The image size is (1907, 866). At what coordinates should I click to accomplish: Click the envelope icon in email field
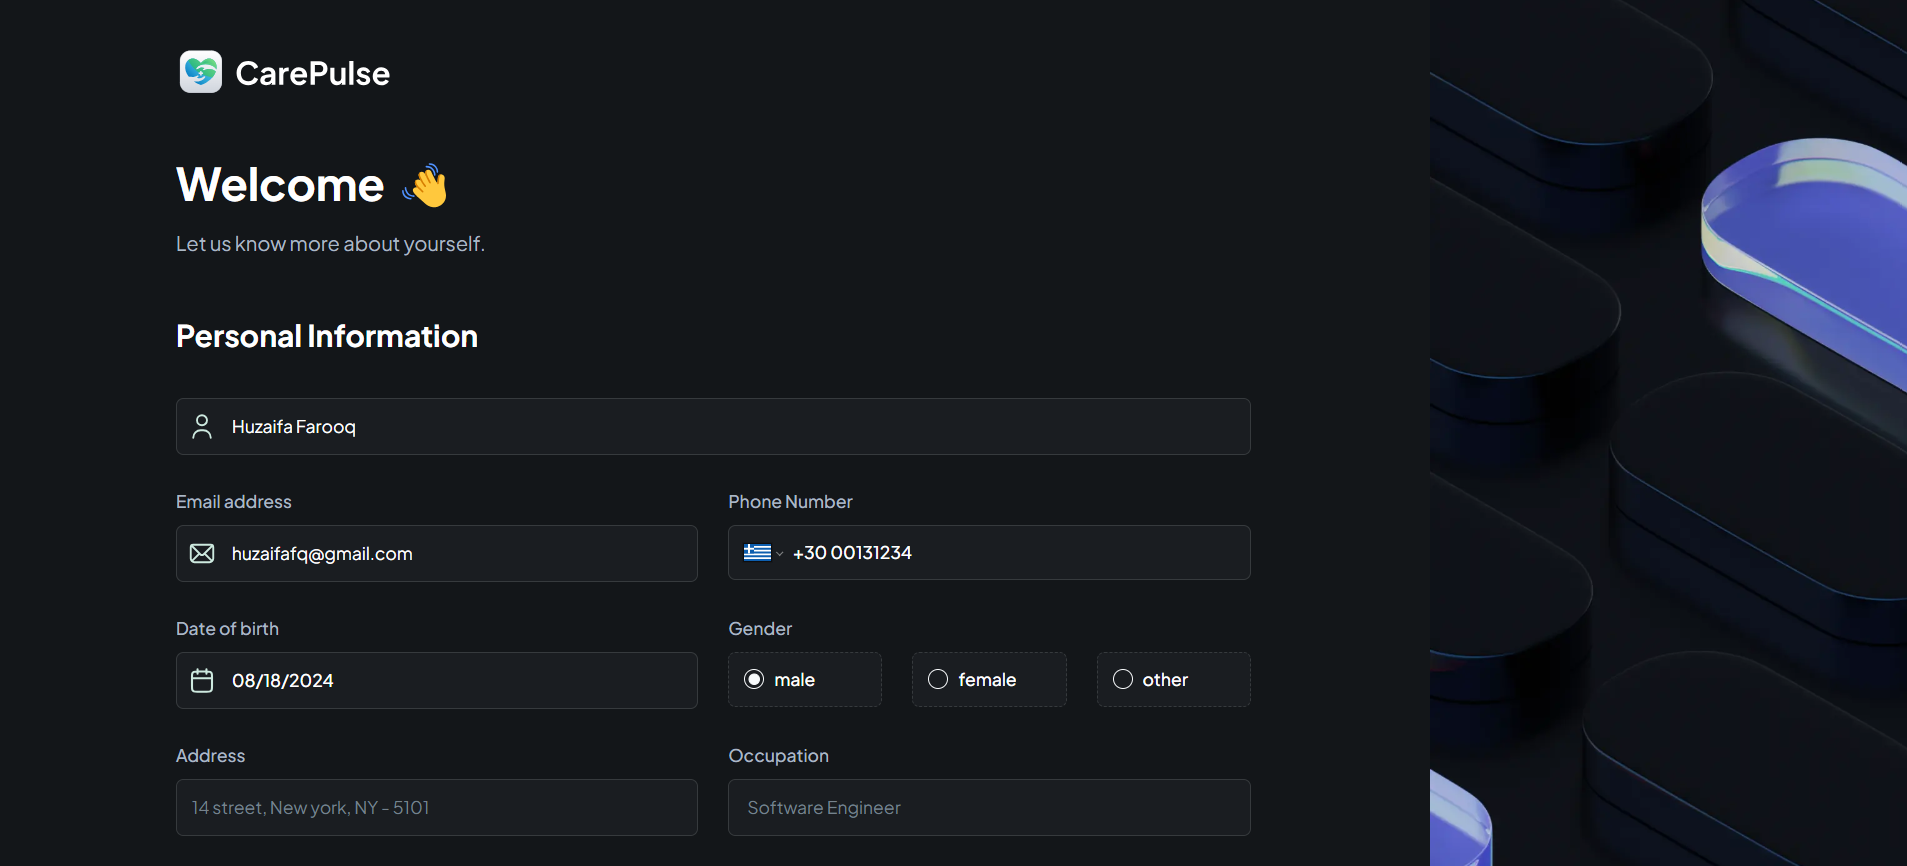[x=202, y=554]
